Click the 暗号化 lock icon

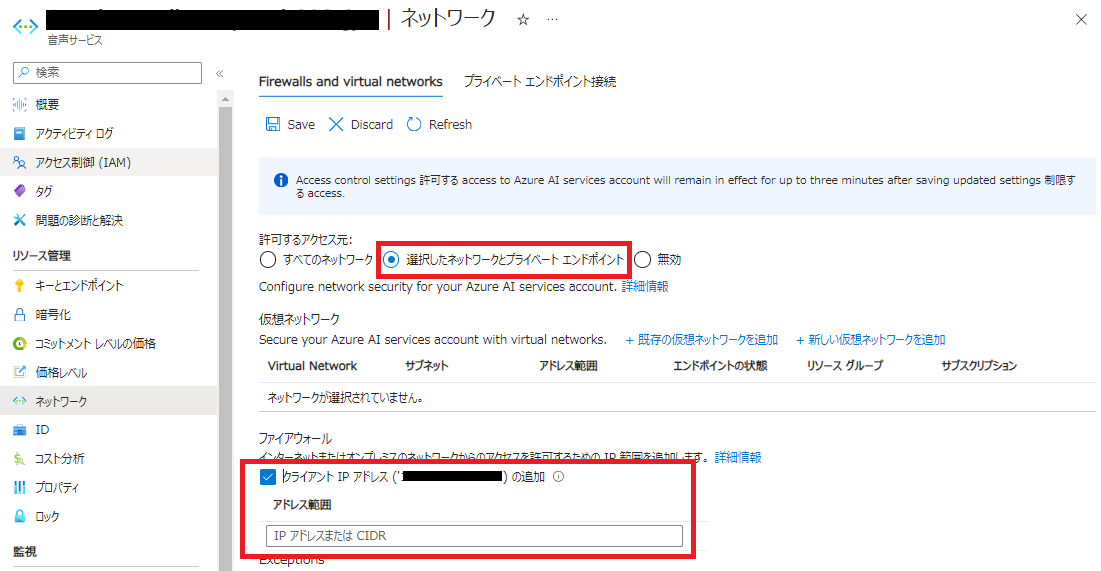pos(20,315)
